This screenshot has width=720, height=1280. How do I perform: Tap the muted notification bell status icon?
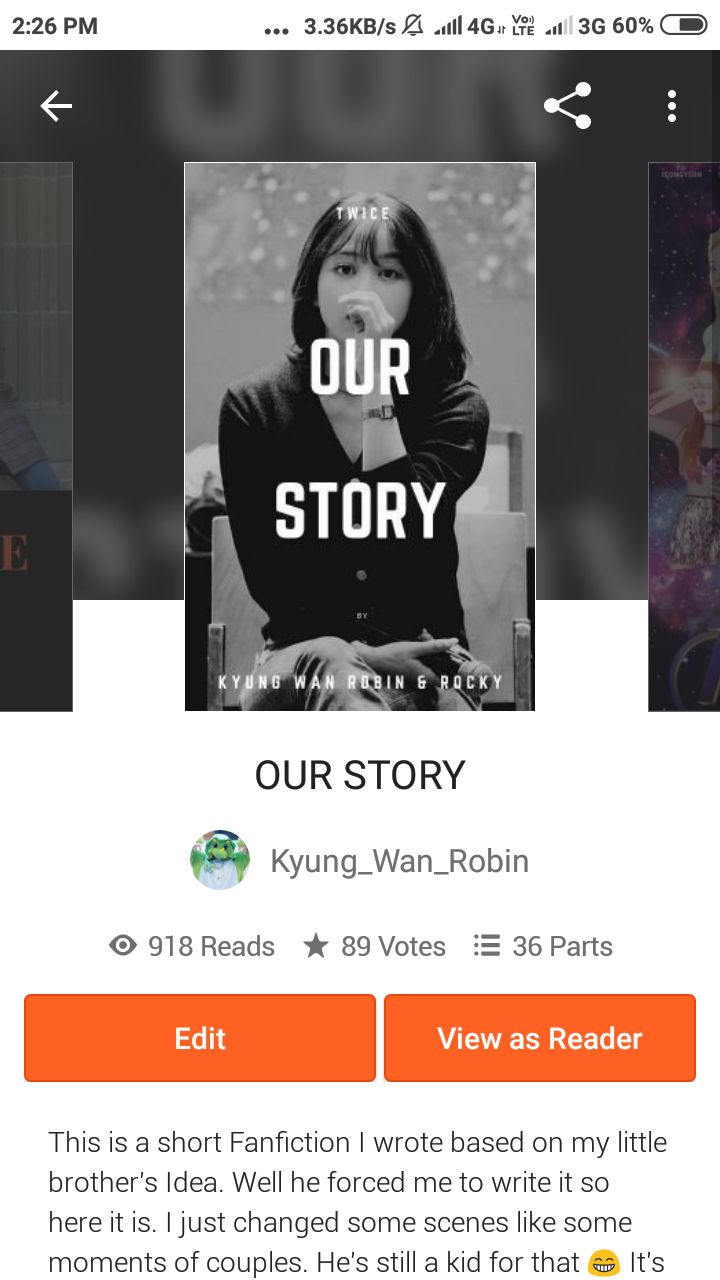[412, 26]
